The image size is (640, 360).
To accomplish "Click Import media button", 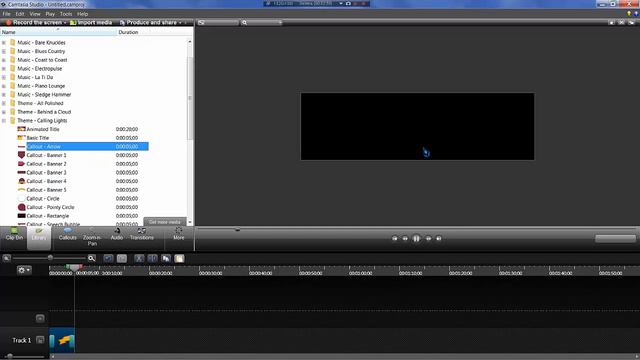I will 91,22.
